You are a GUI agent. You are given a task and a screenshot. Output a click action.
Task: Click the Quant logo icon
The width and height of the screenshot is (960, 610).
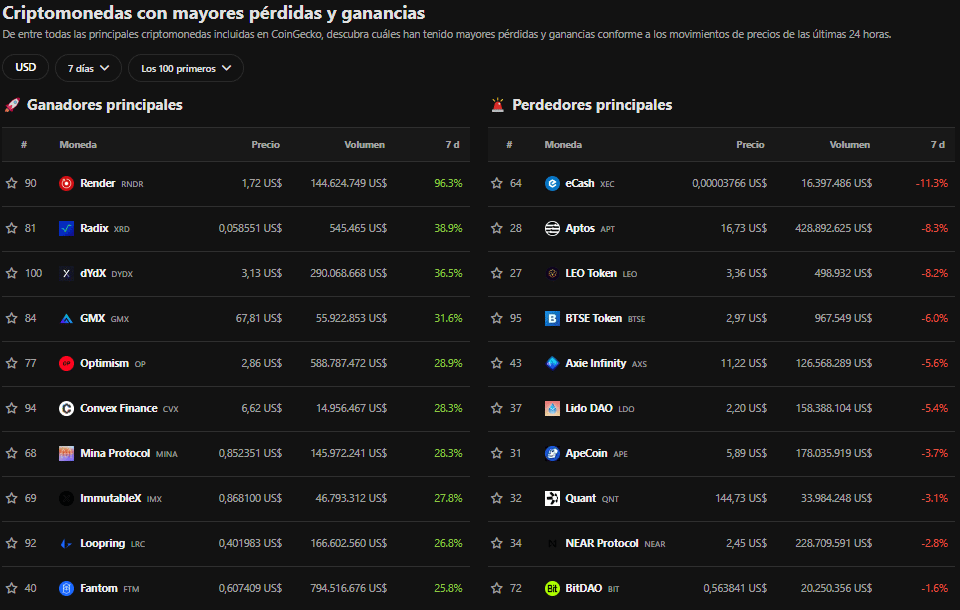click(552, 499)
